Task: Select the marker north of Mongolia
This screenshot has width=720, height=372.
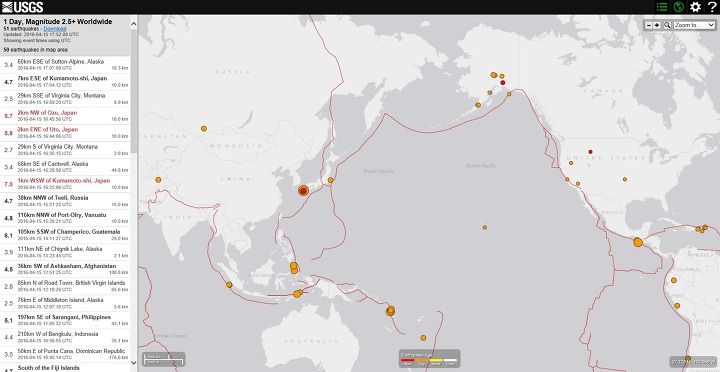Action: pos(204,129)
